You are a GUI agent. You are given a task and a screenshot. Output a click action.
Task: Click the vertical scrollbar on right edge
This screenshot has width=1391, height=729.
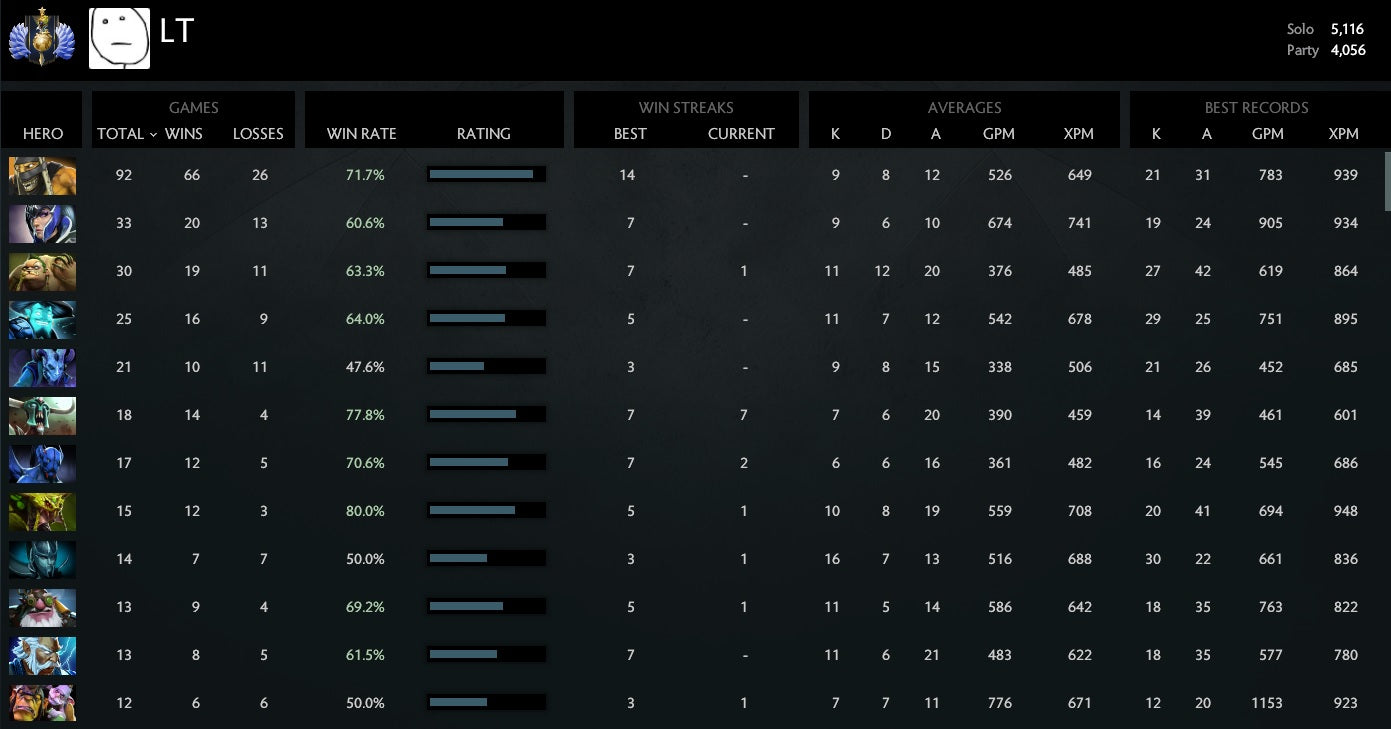click(1386, 181)
